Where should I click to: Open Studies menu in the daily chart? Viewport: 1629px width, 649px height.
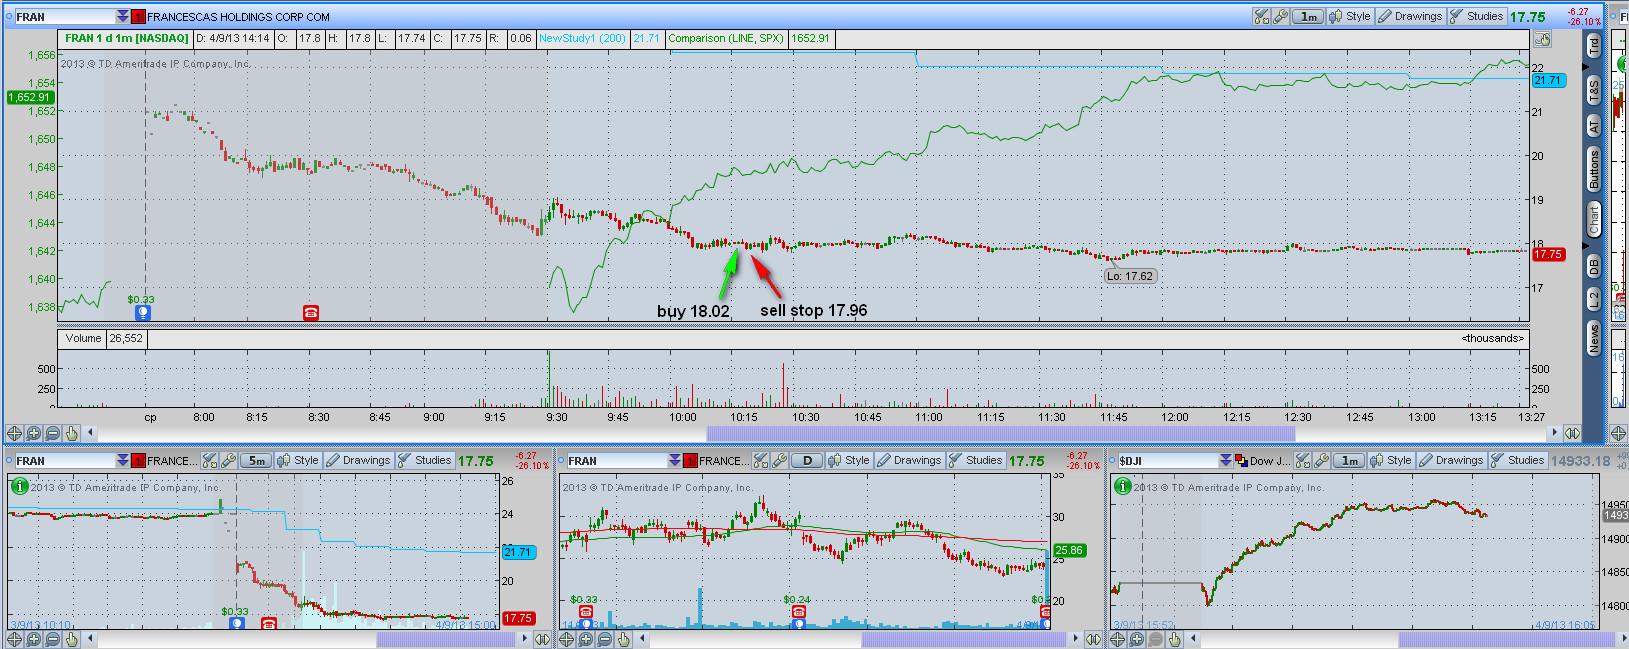(x=975, y=460)
